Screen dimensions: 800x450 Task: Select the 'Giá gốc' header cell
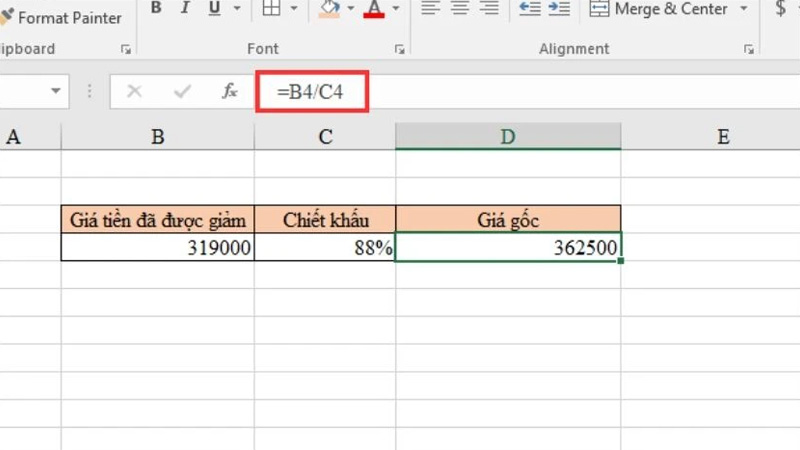(x=508, y=219)
